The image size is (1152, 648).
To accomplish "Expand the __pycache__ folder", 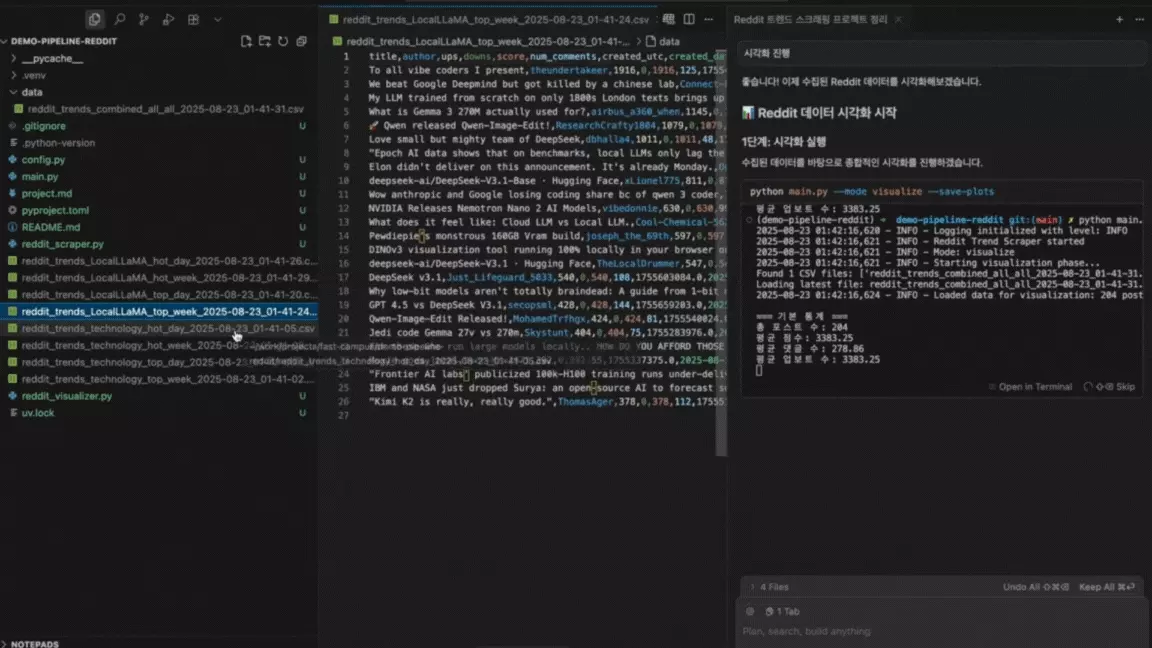I will tap(14, 58).
